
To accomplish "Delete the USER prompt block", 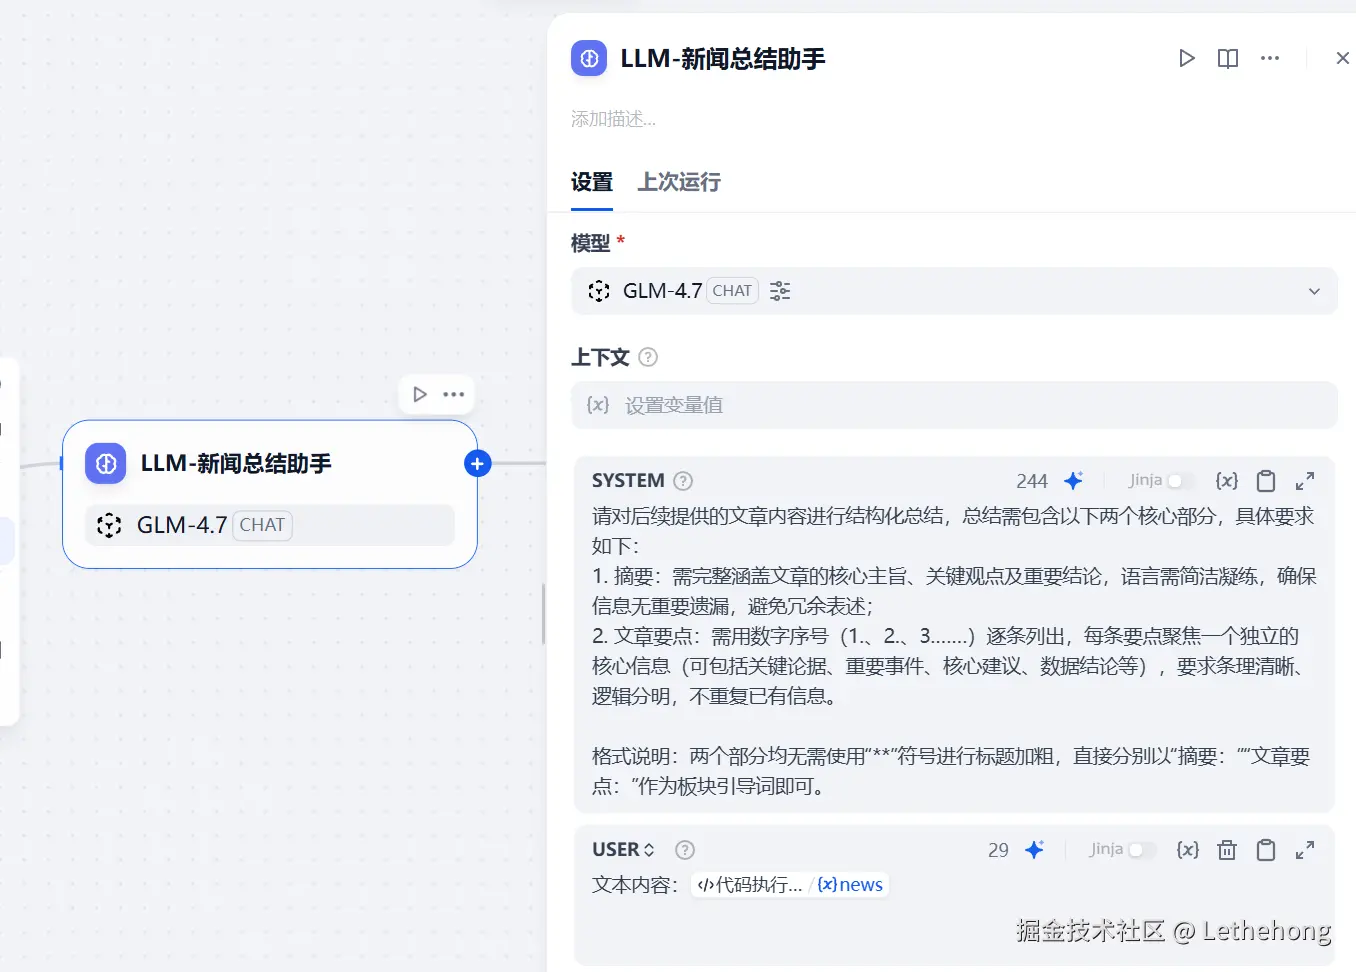I will point(1227,850).
